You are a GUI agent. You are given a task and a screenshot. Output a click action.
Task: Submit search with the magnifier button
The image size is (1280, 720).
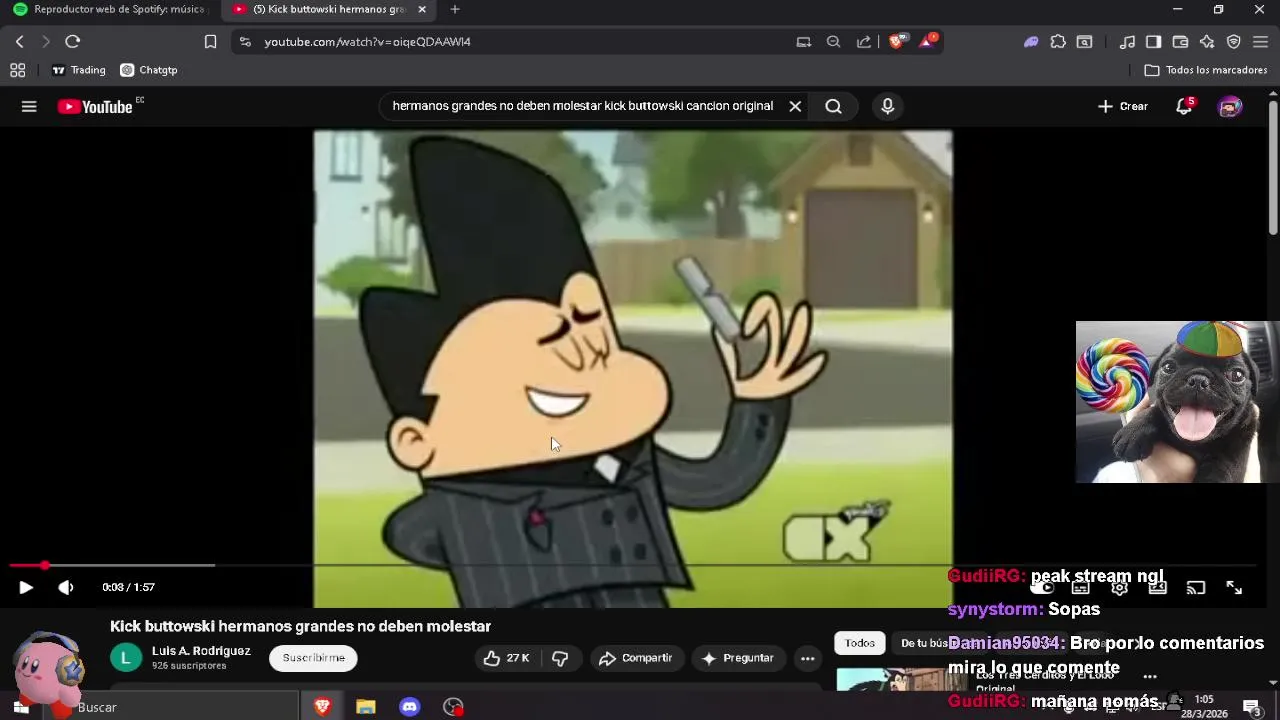click(x=833, y=106)
